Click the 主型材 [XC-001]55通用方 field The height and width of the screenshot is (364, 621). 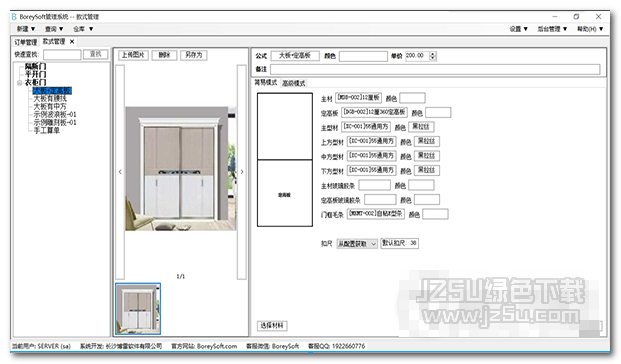[x=366, y=127]
